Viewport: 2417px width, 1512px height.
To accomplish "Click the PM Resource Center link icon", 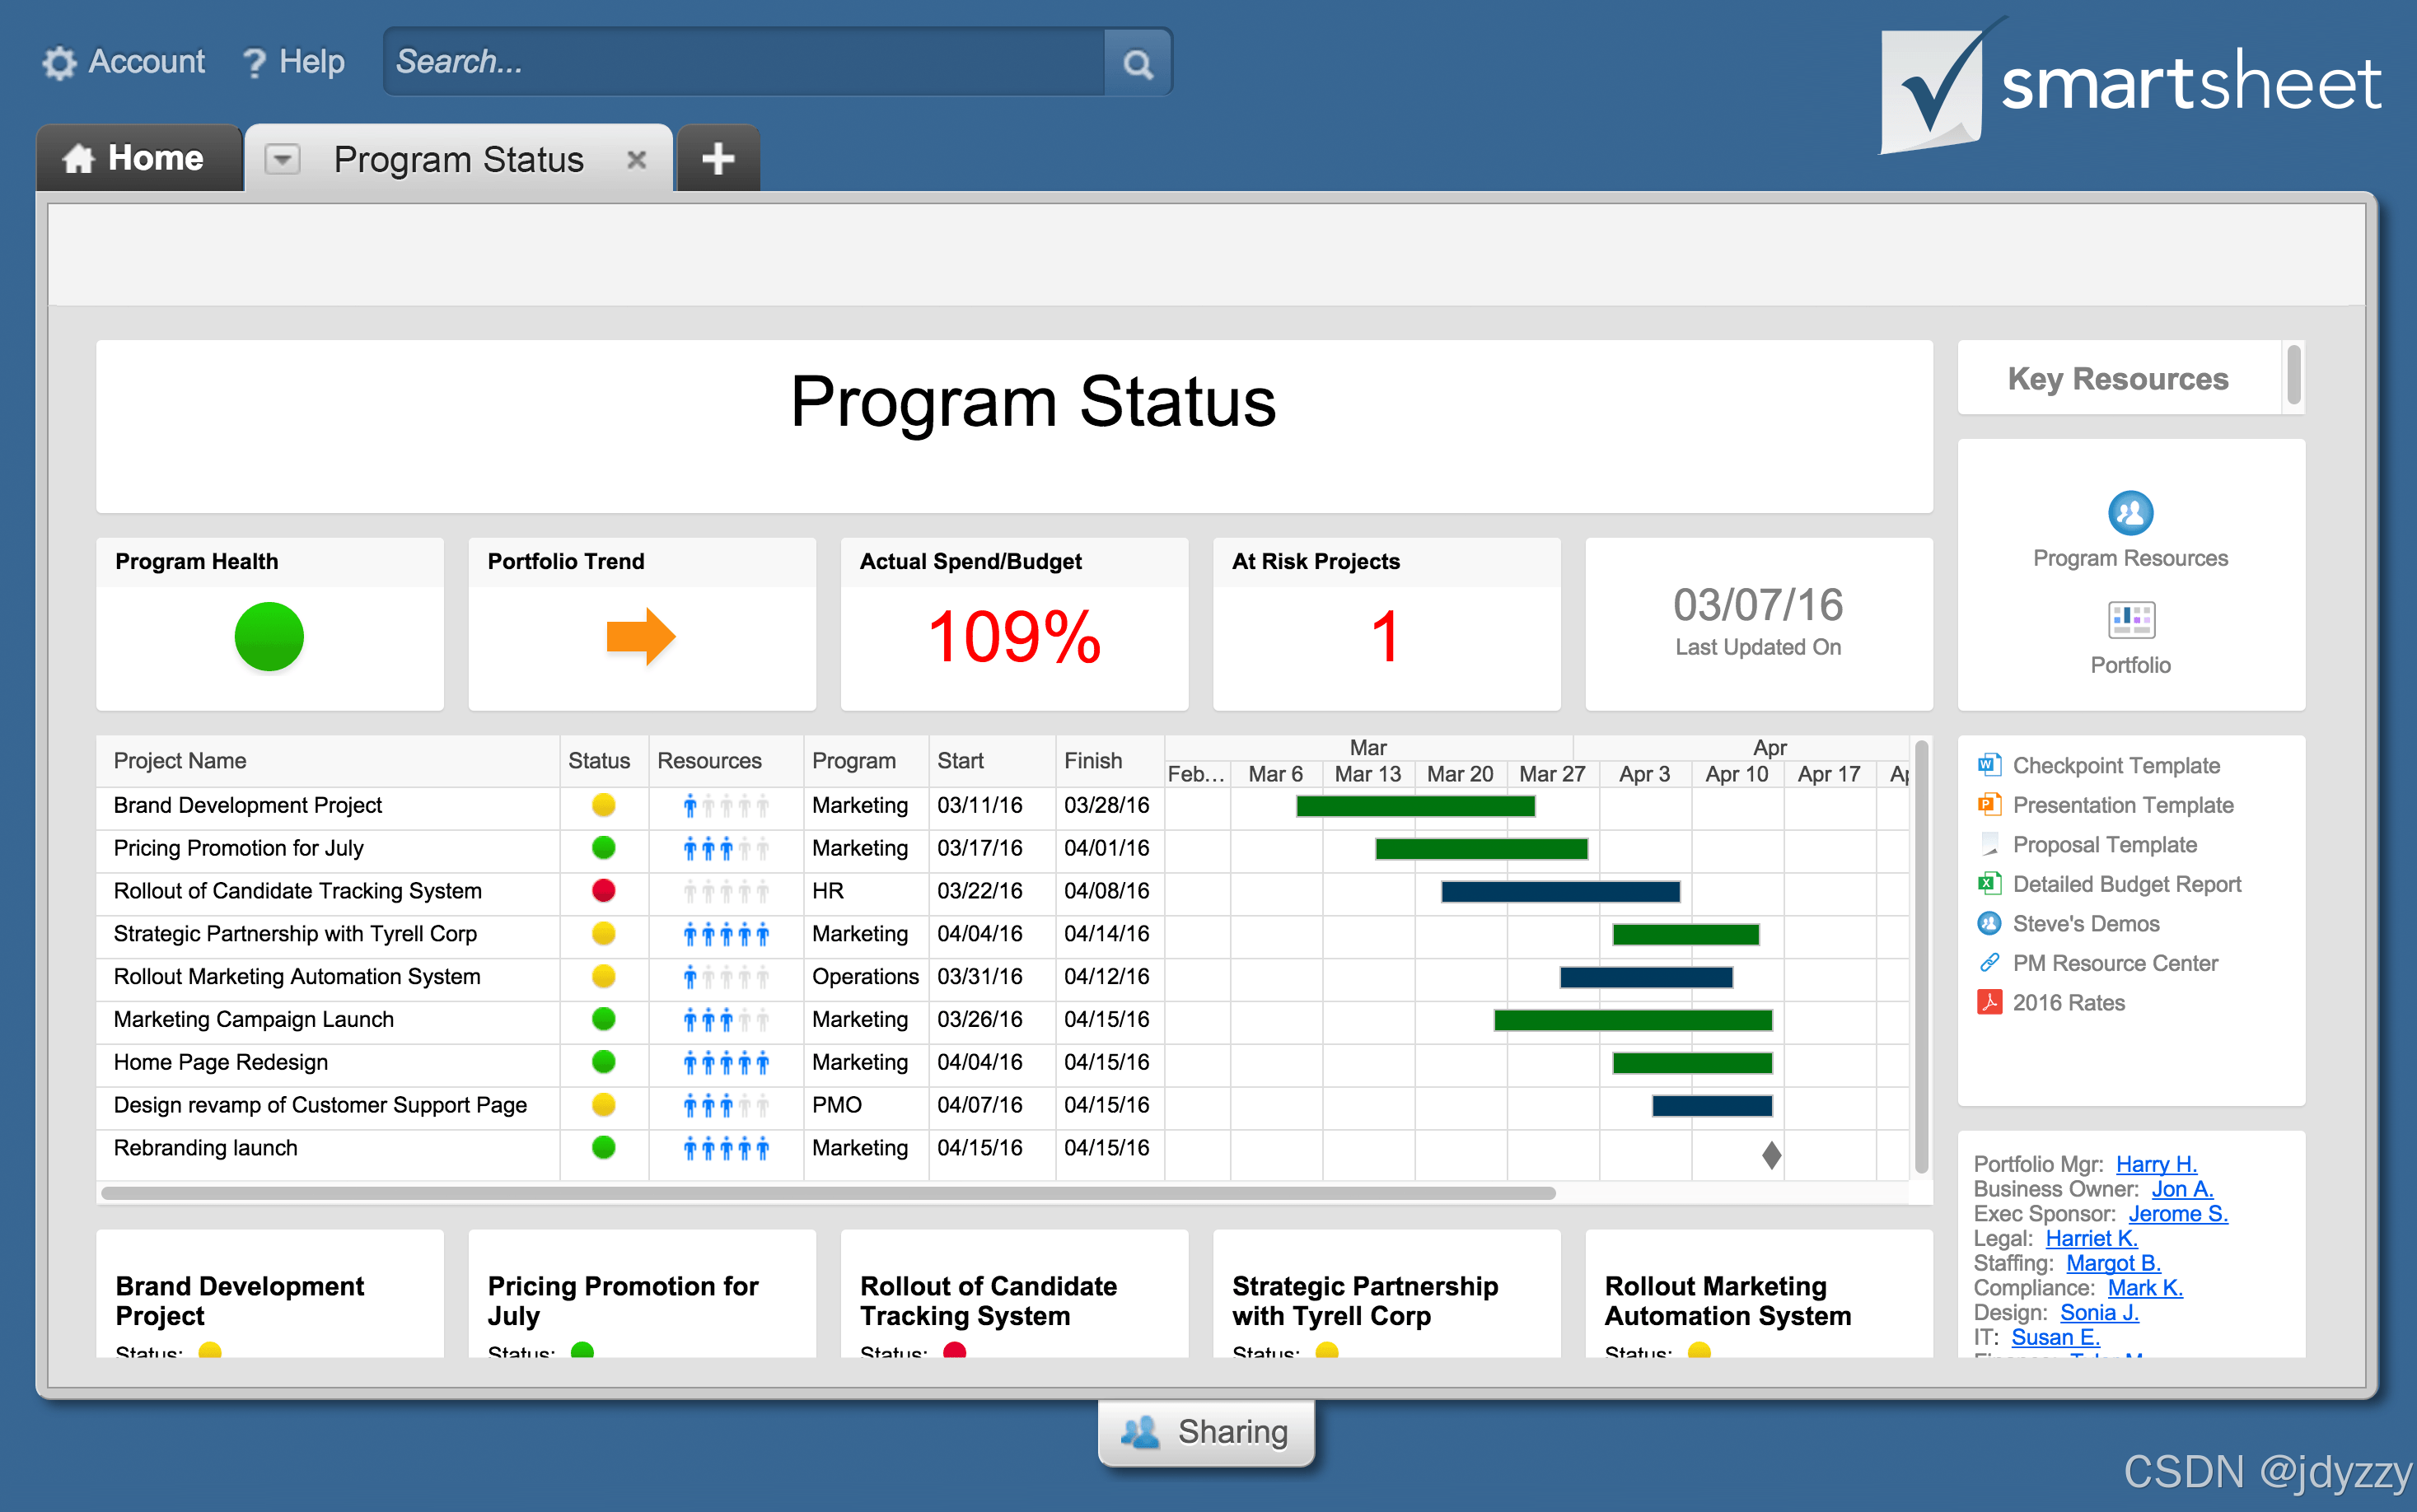I will pyautogui.click(x=1988, y=963).
